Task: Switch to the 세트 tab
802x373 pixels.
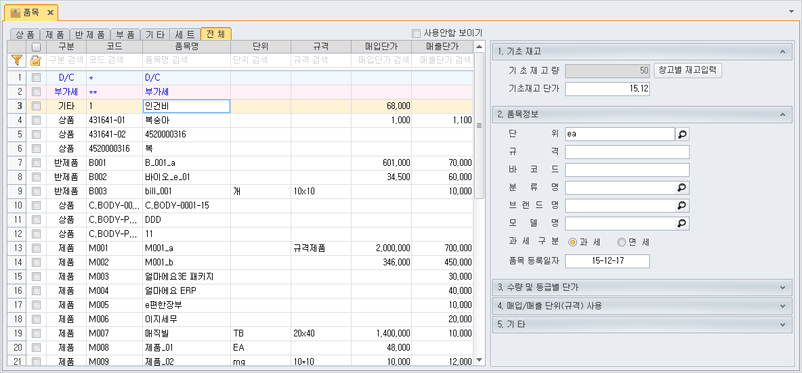Action: tap(185, 34)
